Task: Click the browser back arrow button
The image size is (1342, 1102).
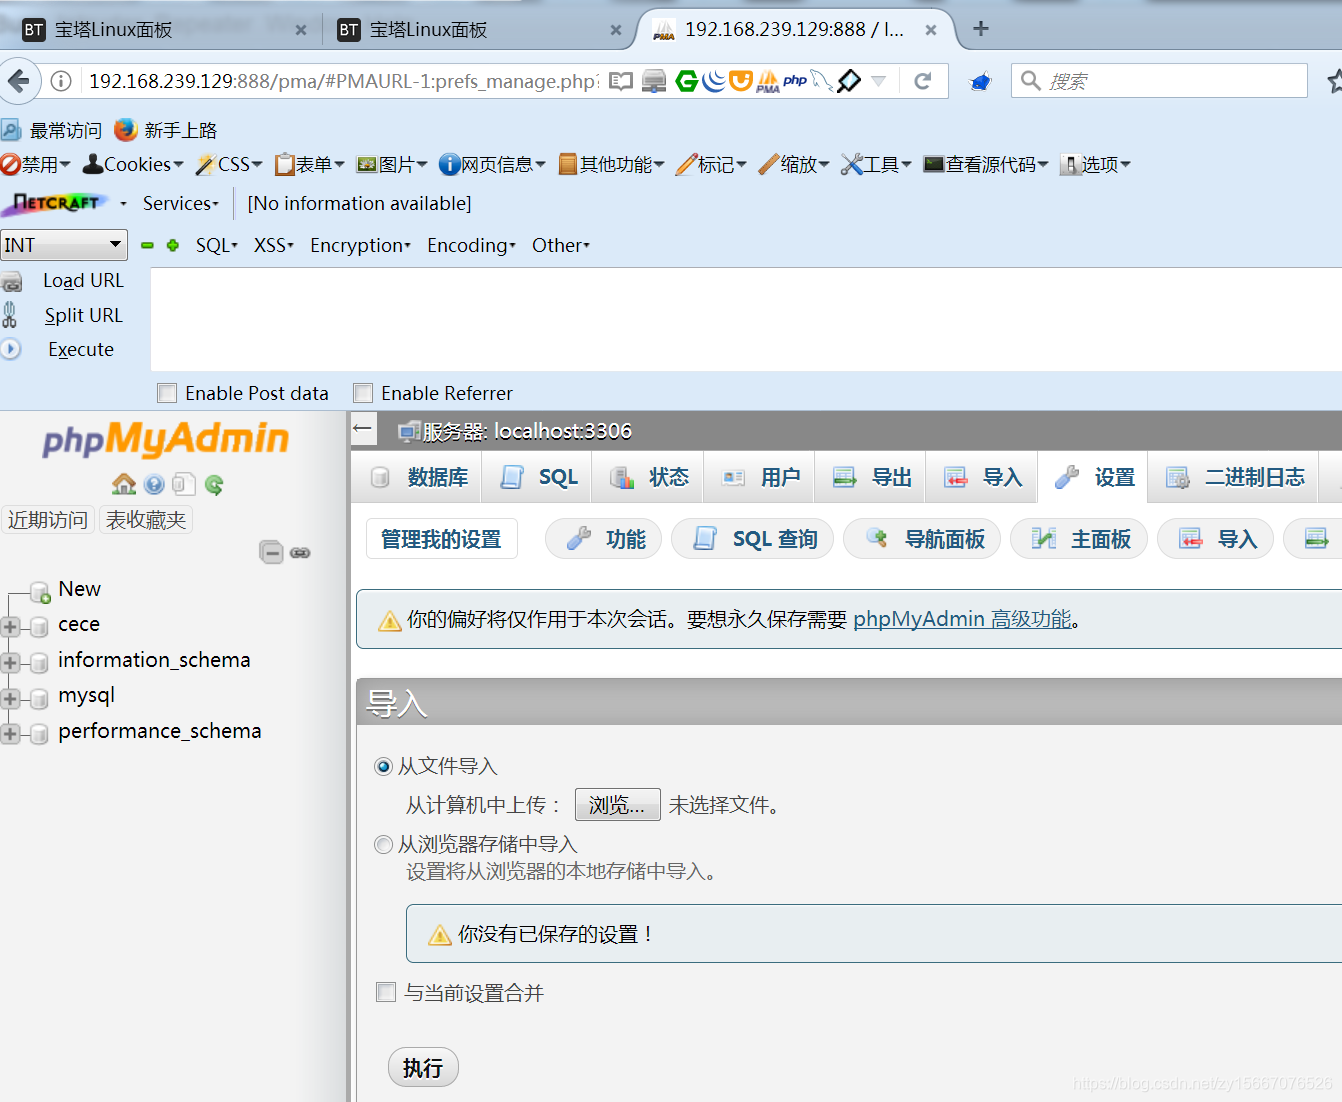Action: point(19,81)
